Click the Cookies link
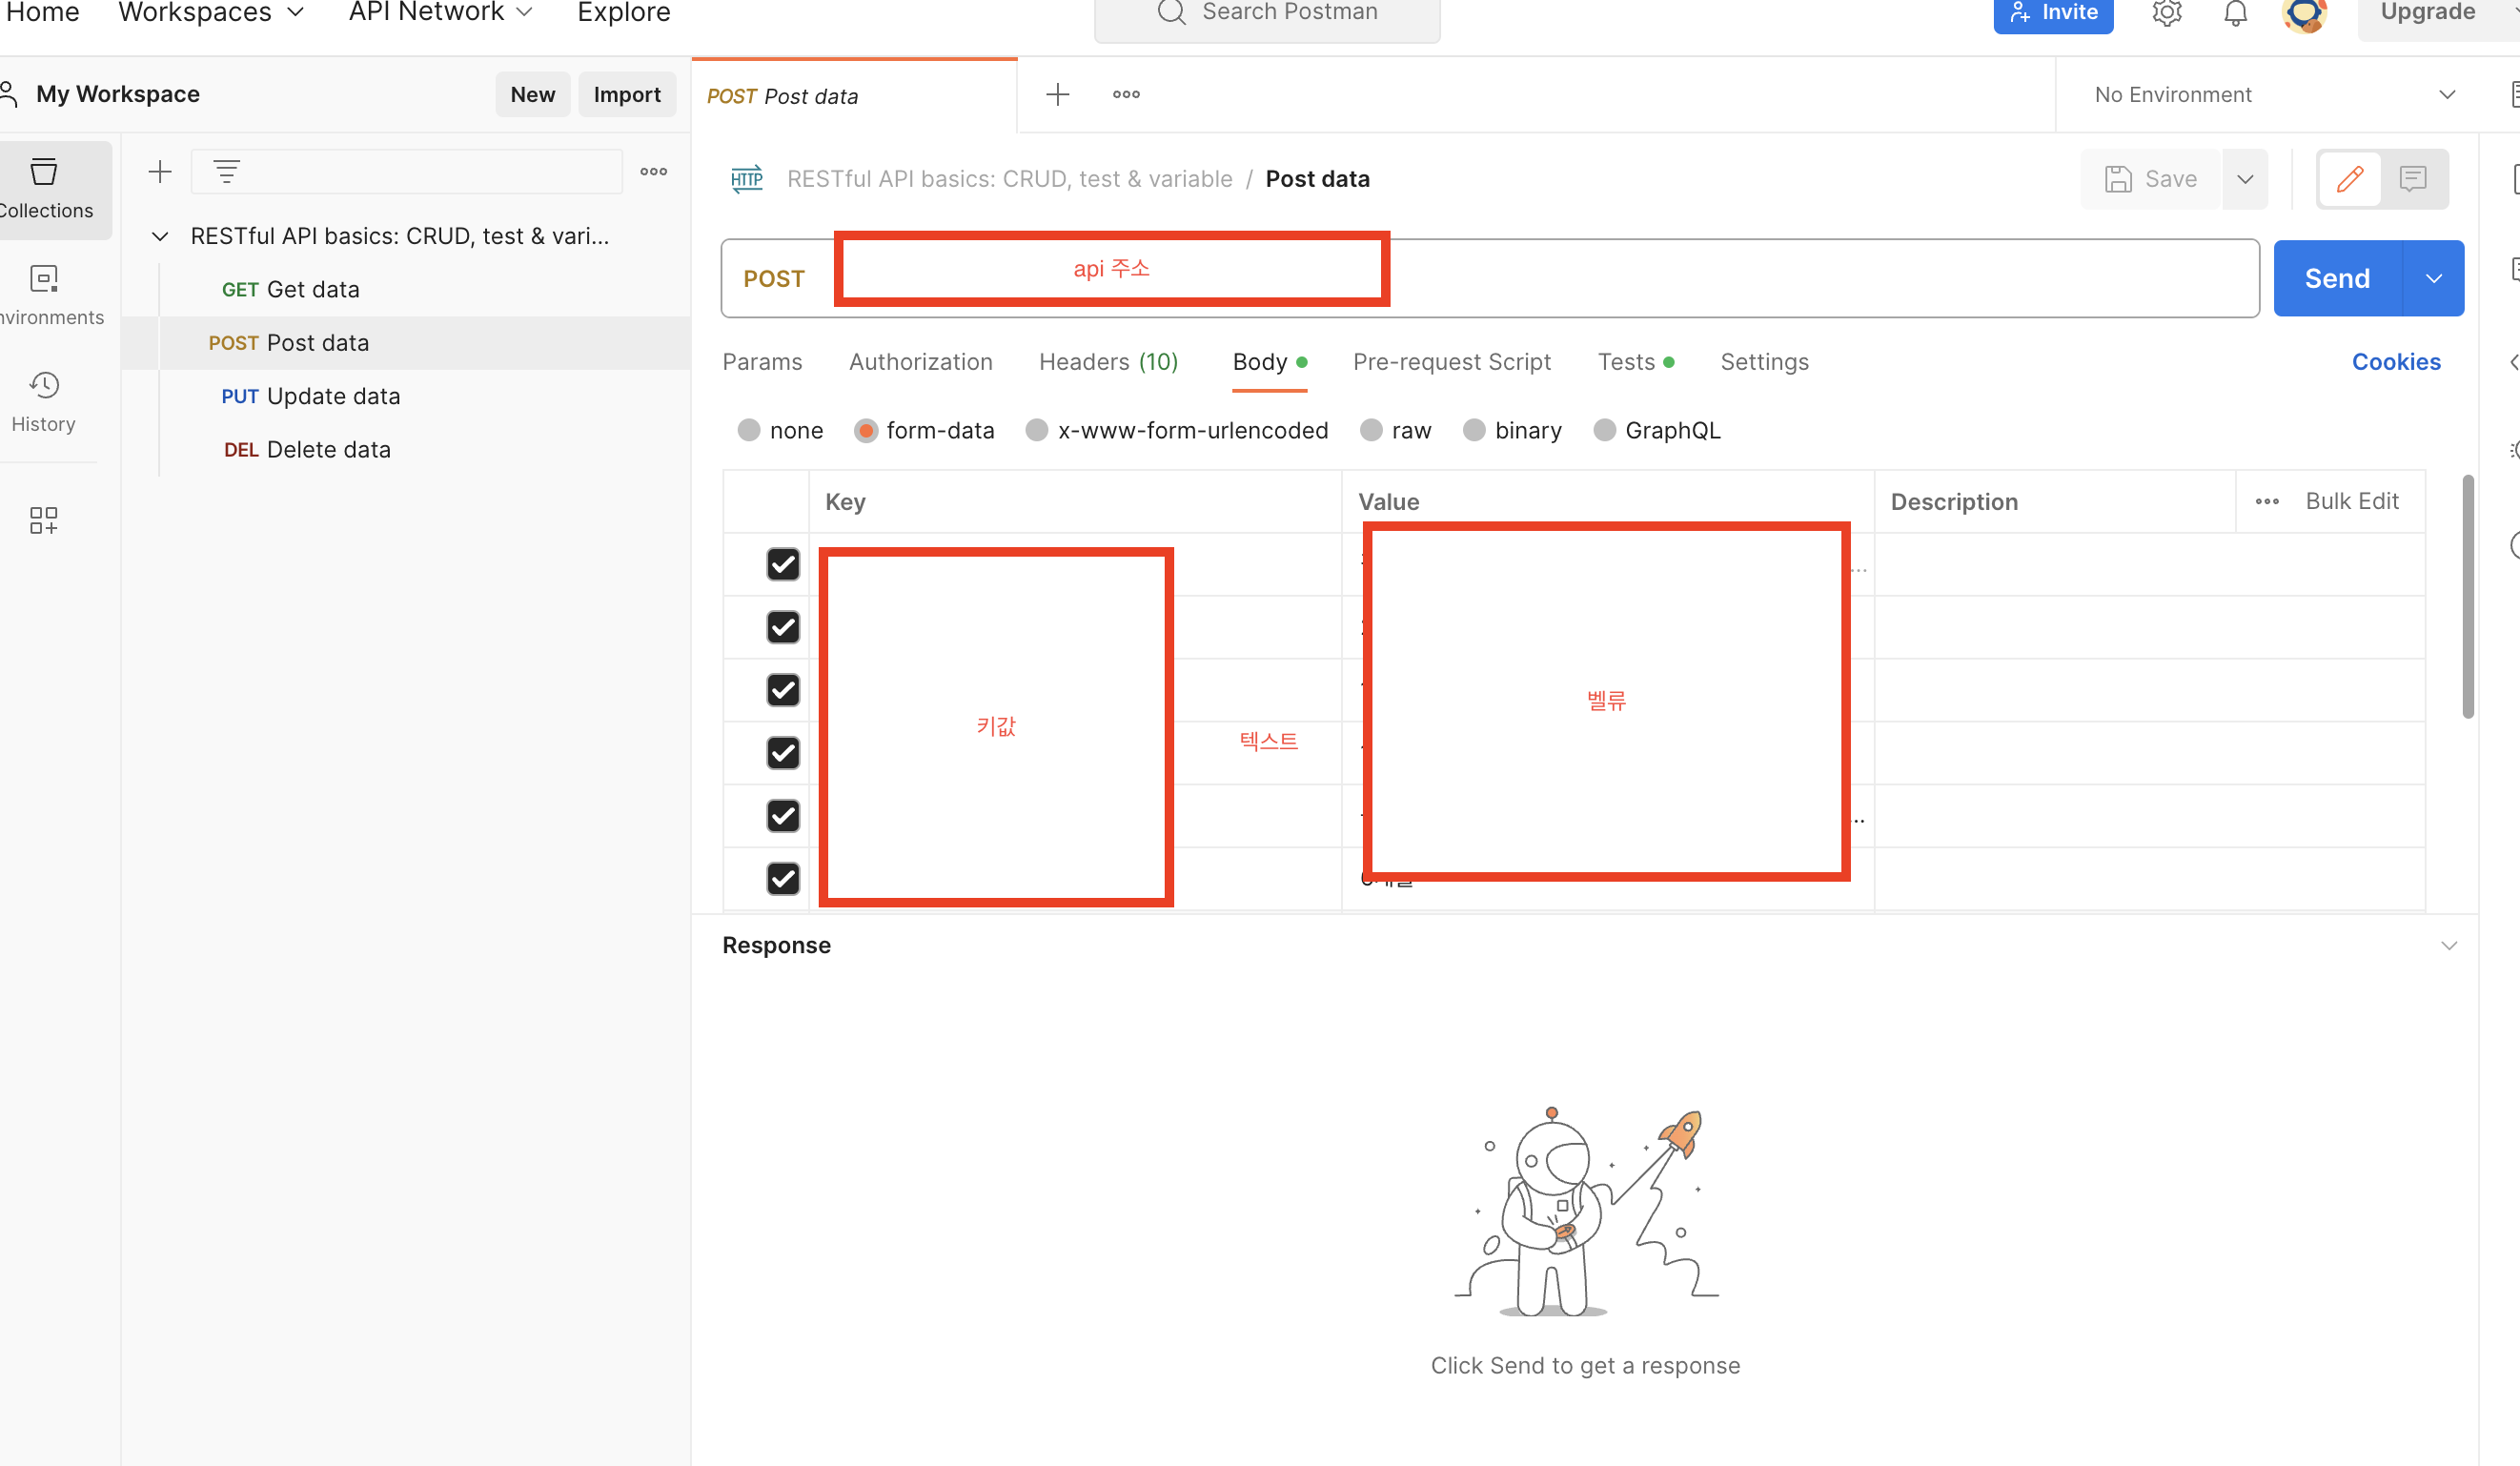The width and height of the screenshot is (2520, 1466). [2395, 362]
